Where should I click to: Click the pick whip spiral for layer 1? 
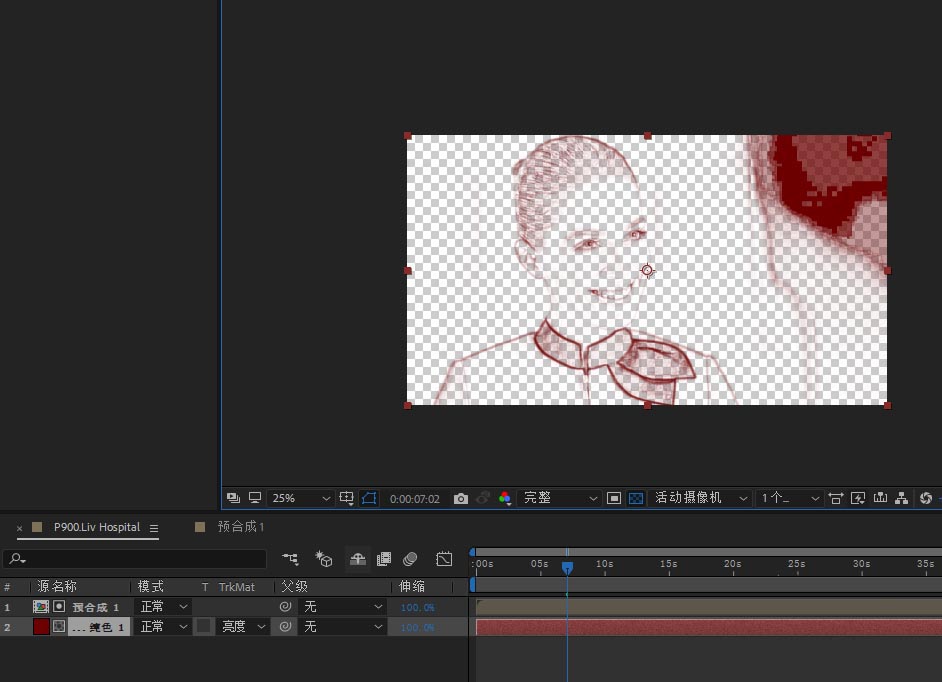(285, 607)
